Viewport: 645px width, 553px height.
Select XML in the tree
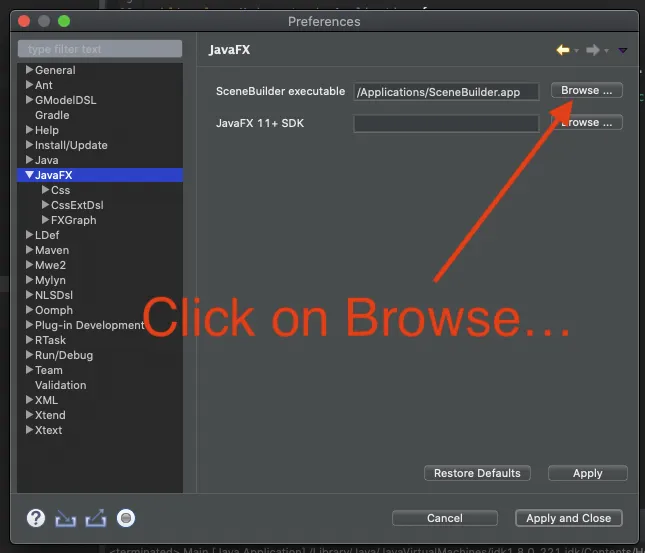(x=46, y=400)
